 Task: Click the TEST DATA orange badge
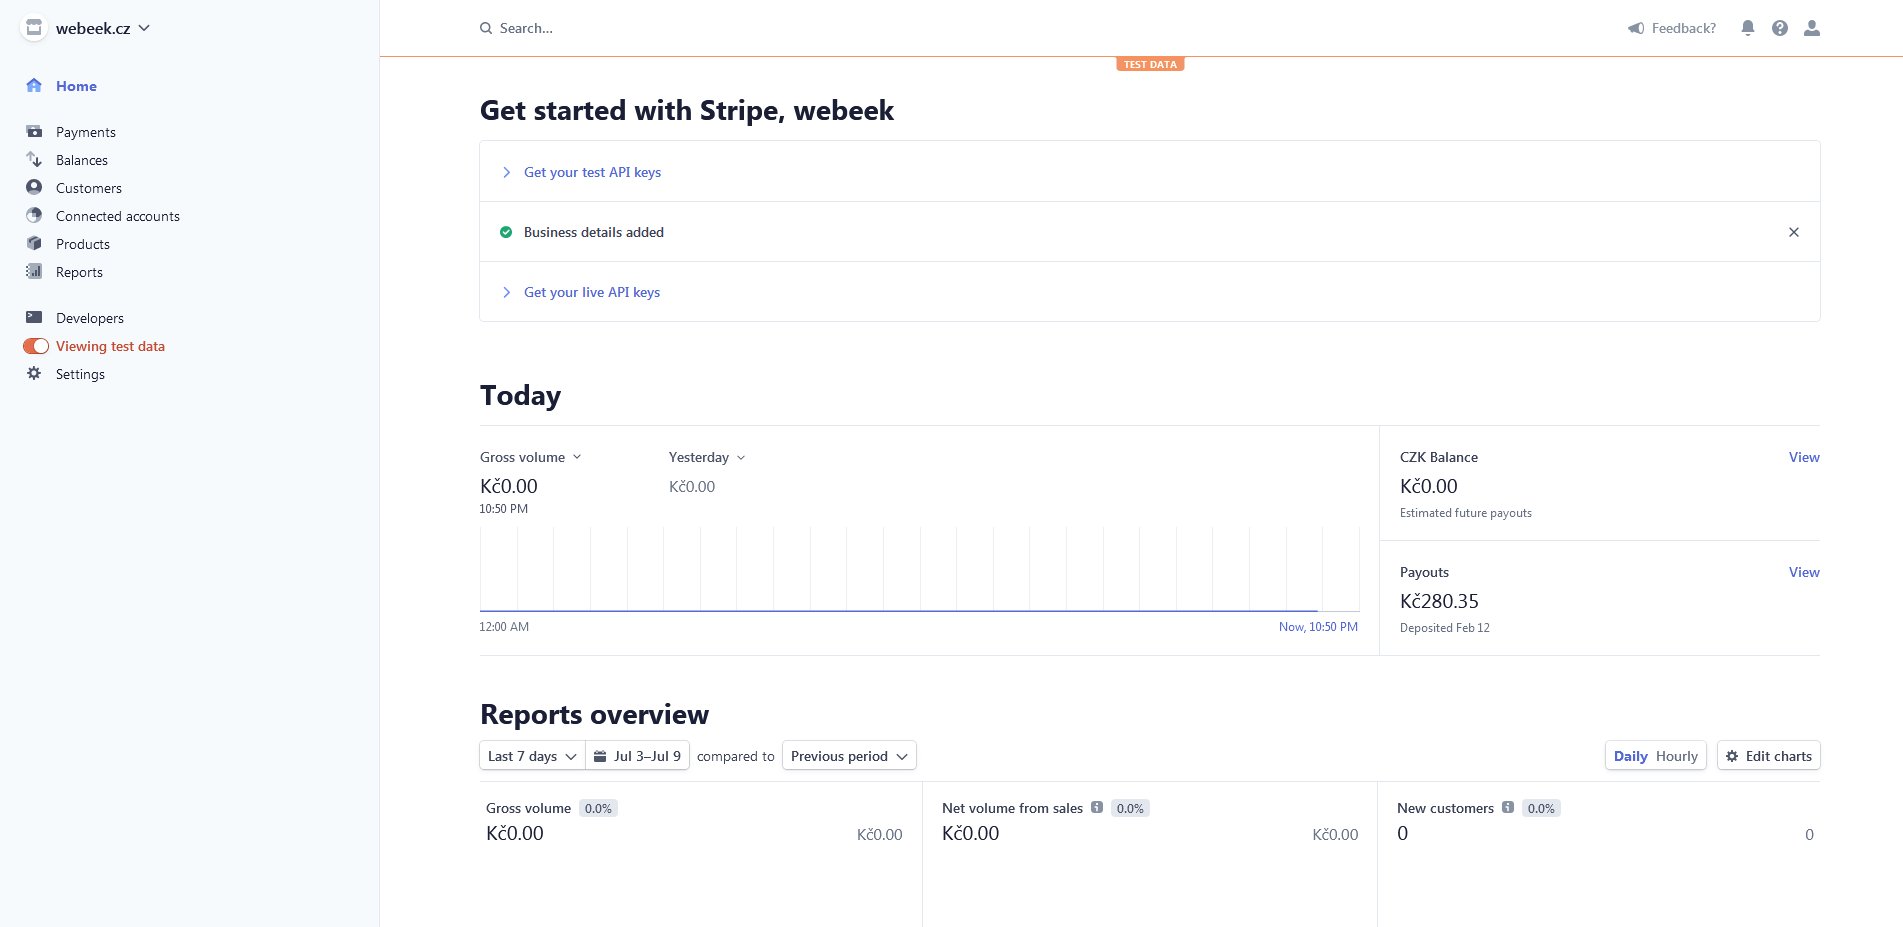[x=1150, y=64]
